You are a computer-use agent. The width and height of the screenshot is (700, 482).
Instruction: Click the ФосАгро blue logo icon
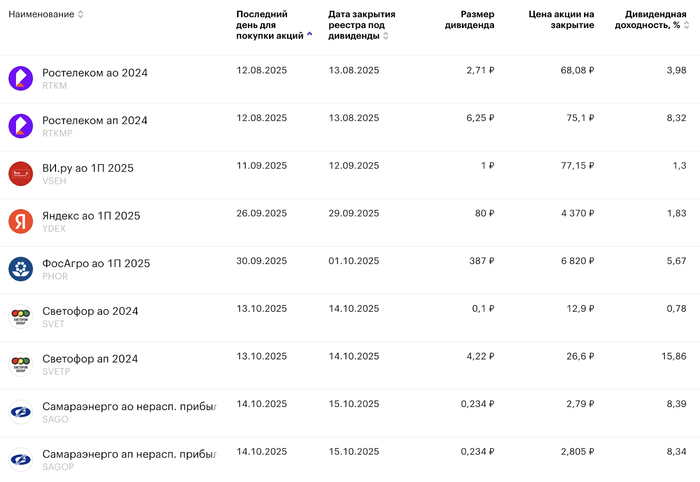[x=21, y=268]
